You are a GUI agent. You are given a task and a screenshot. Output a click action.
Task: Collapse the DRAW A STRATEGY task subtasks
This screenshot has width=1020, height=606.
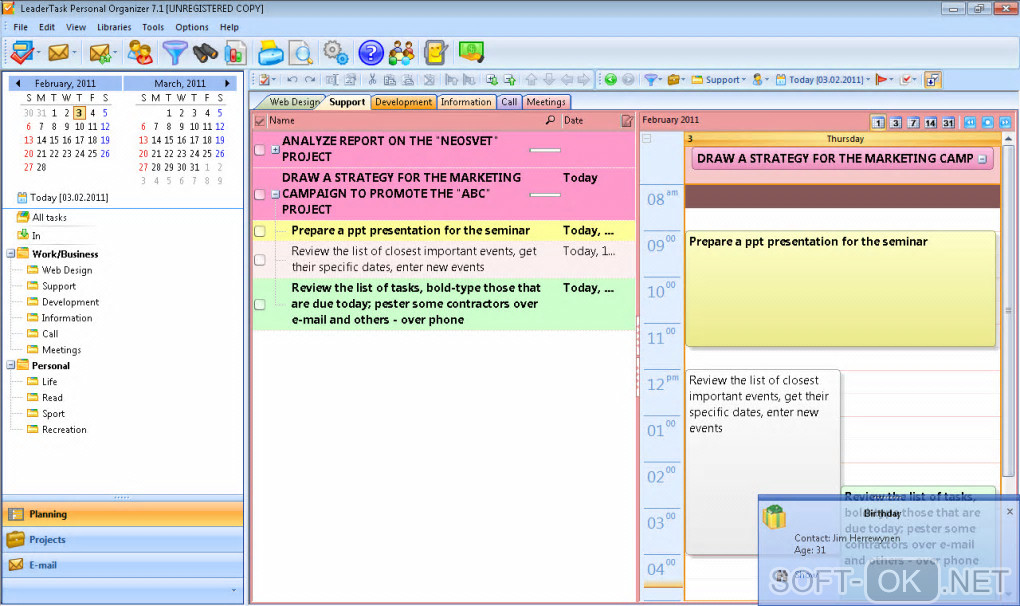coord(275,194)
